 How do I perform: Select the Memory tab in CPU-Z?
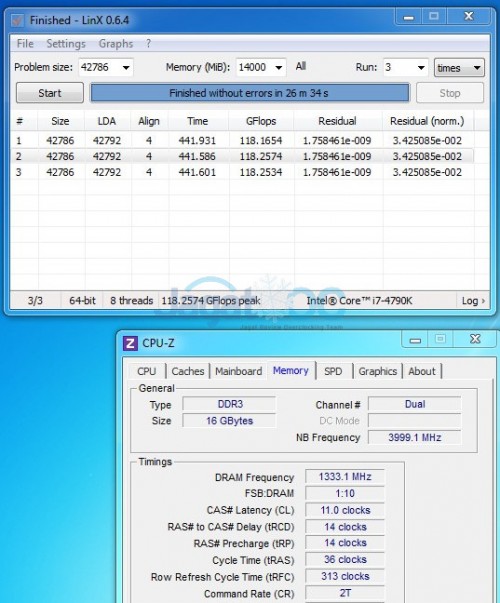pyautogui.click(x=291, y=370)
